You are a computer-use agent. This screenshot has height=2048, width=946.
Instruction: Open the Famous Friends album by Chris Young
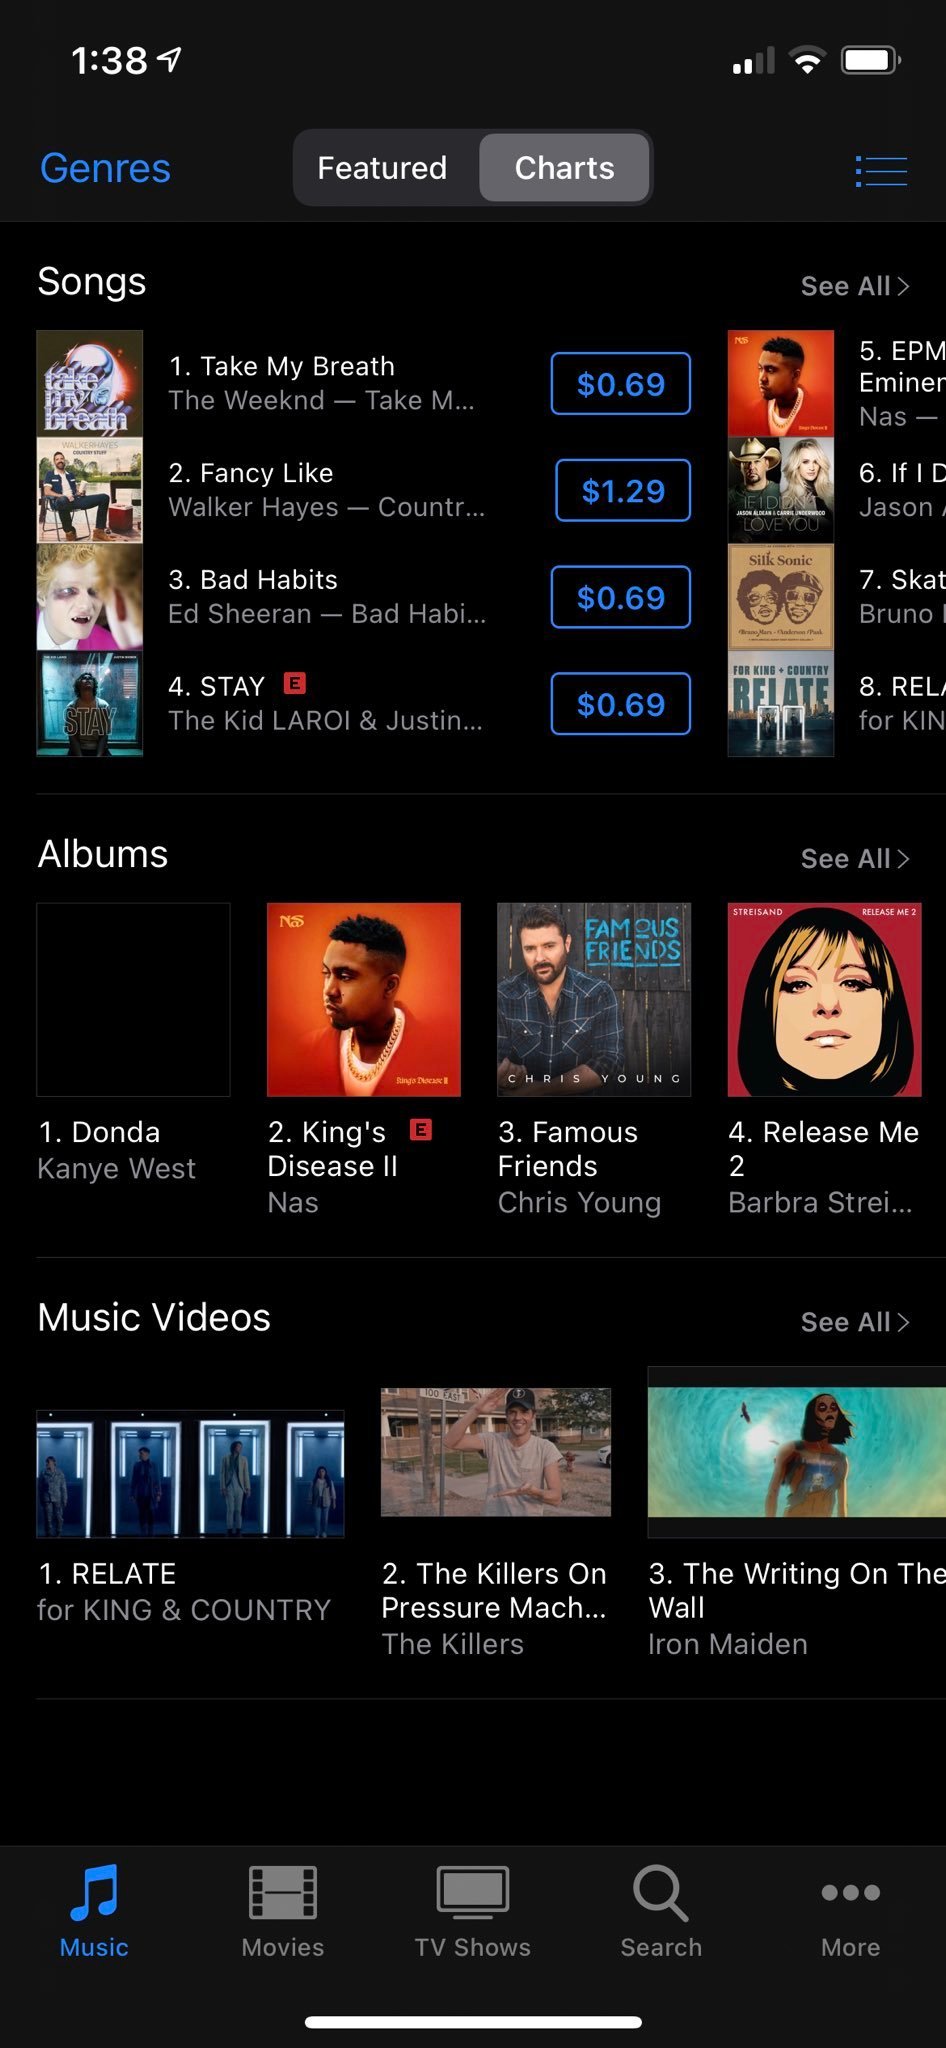click(594, 1000)
